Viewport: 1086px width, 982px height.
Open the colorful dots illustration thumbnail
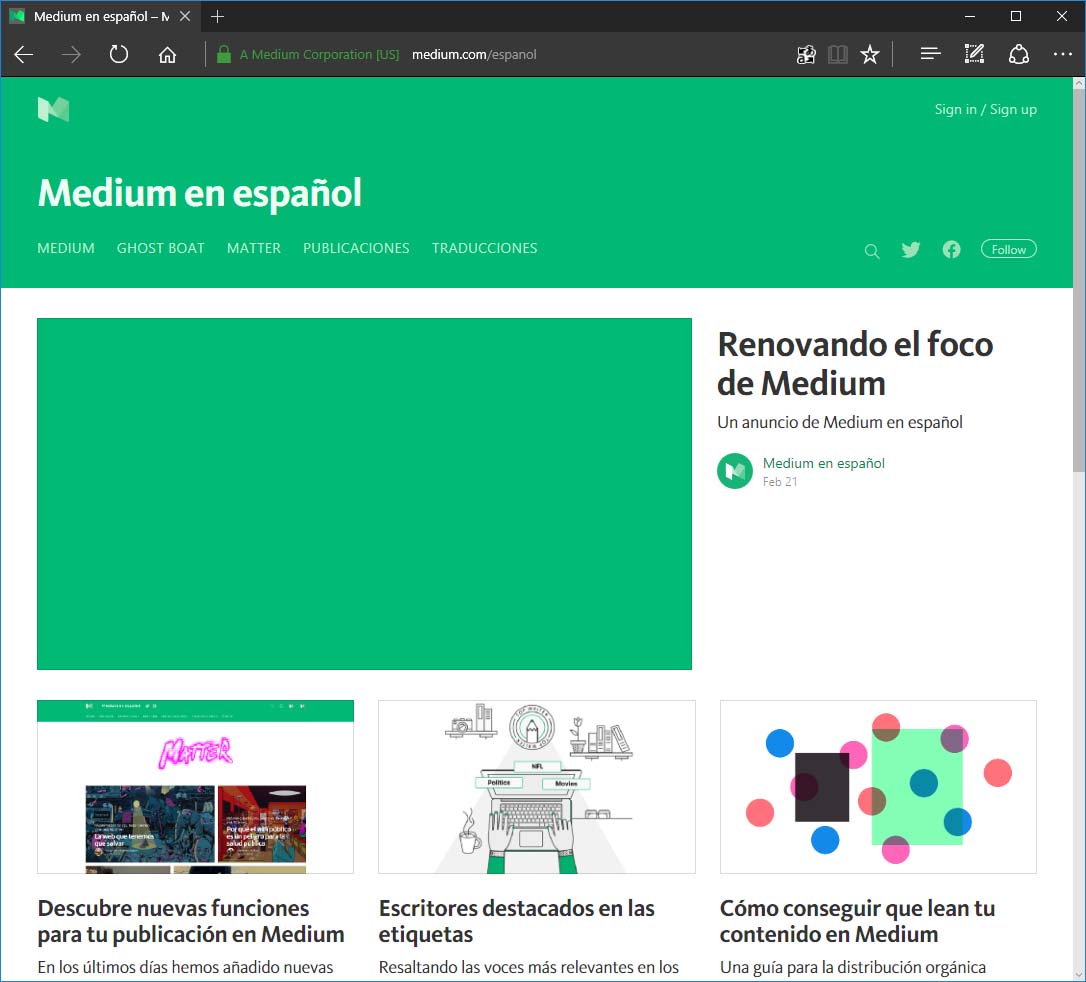[878, 787]
